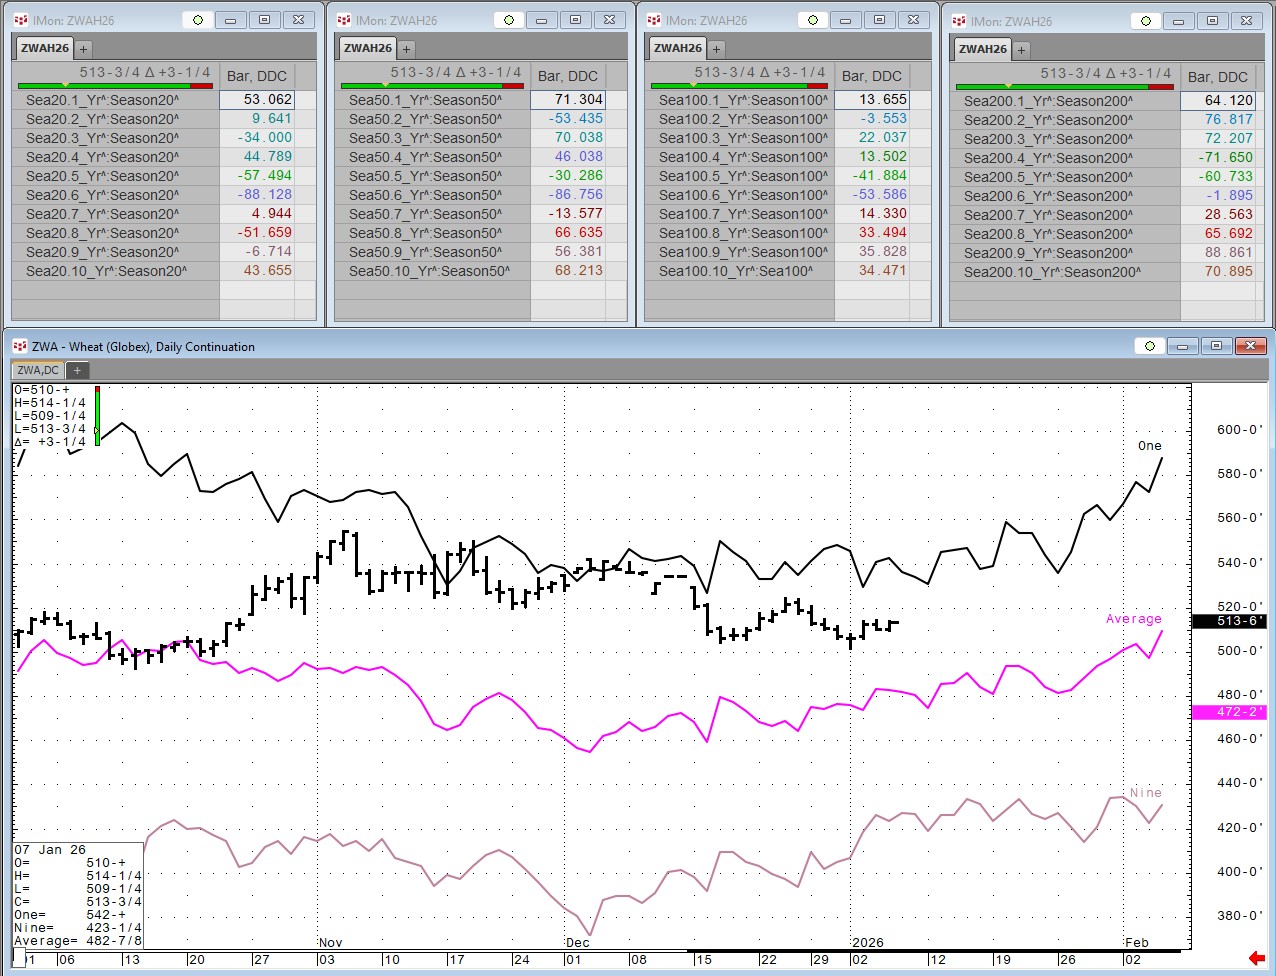
Task: Select the ZWA,DC chart tab
Action: 39,370
